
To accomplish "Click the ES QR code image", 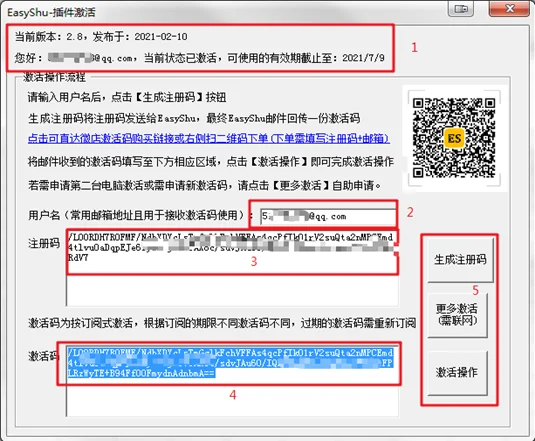I will (454, 138).
